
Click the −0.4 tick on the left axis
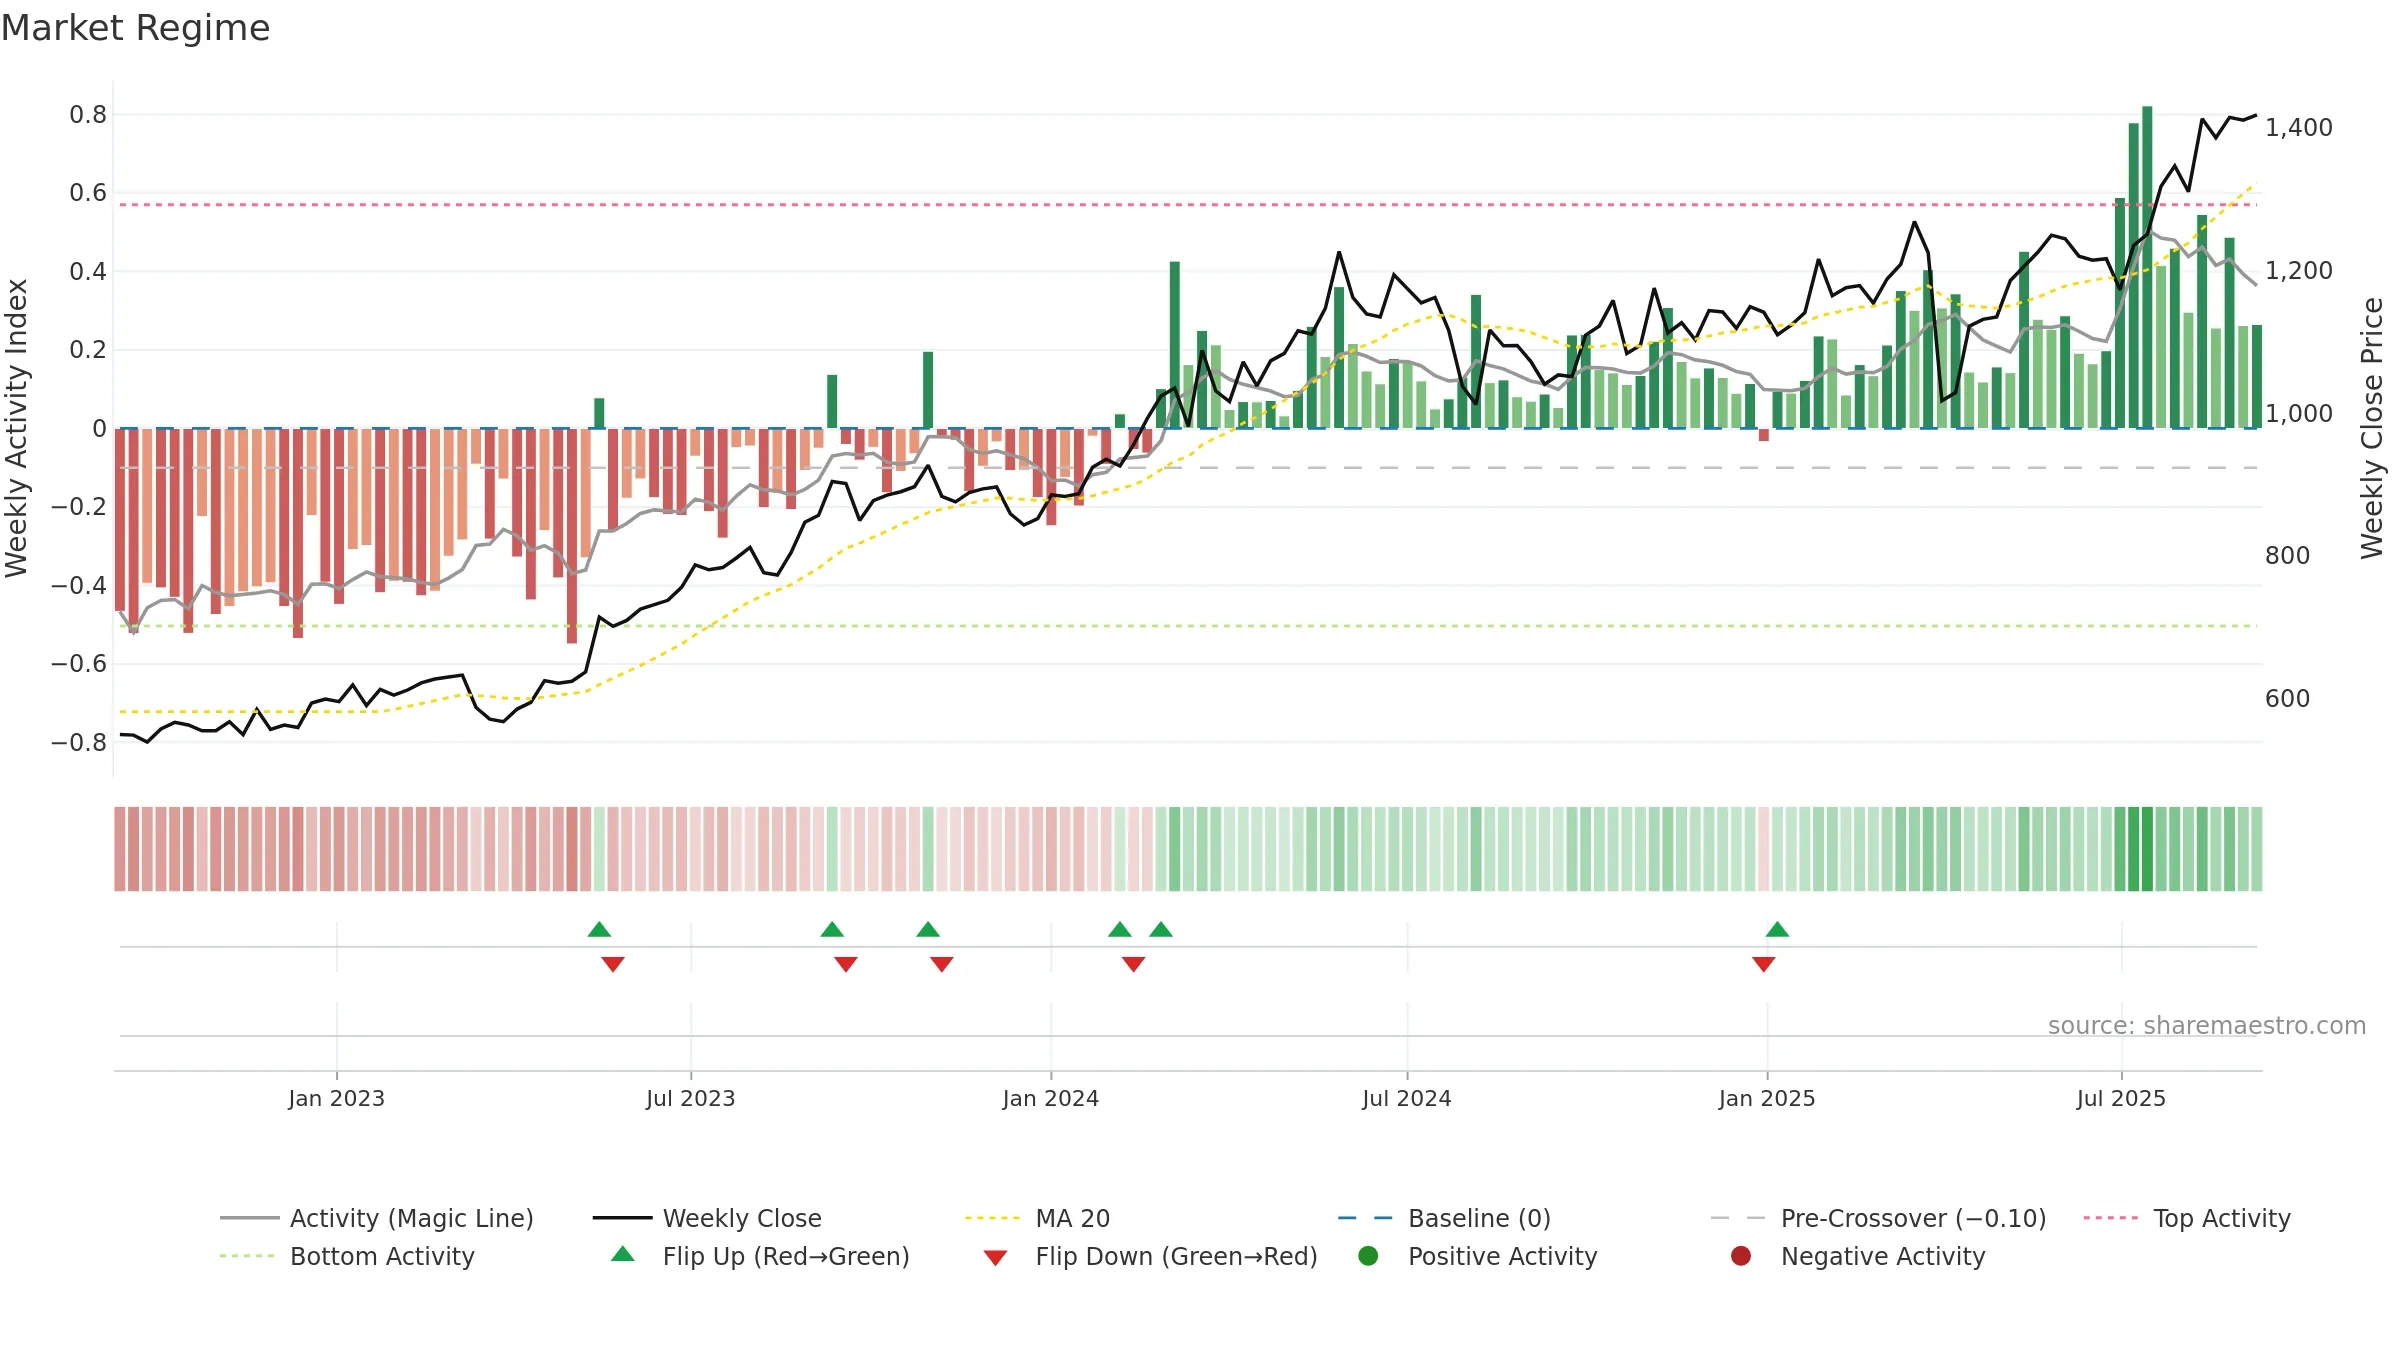pyautogui.click(x=79, y=585)
